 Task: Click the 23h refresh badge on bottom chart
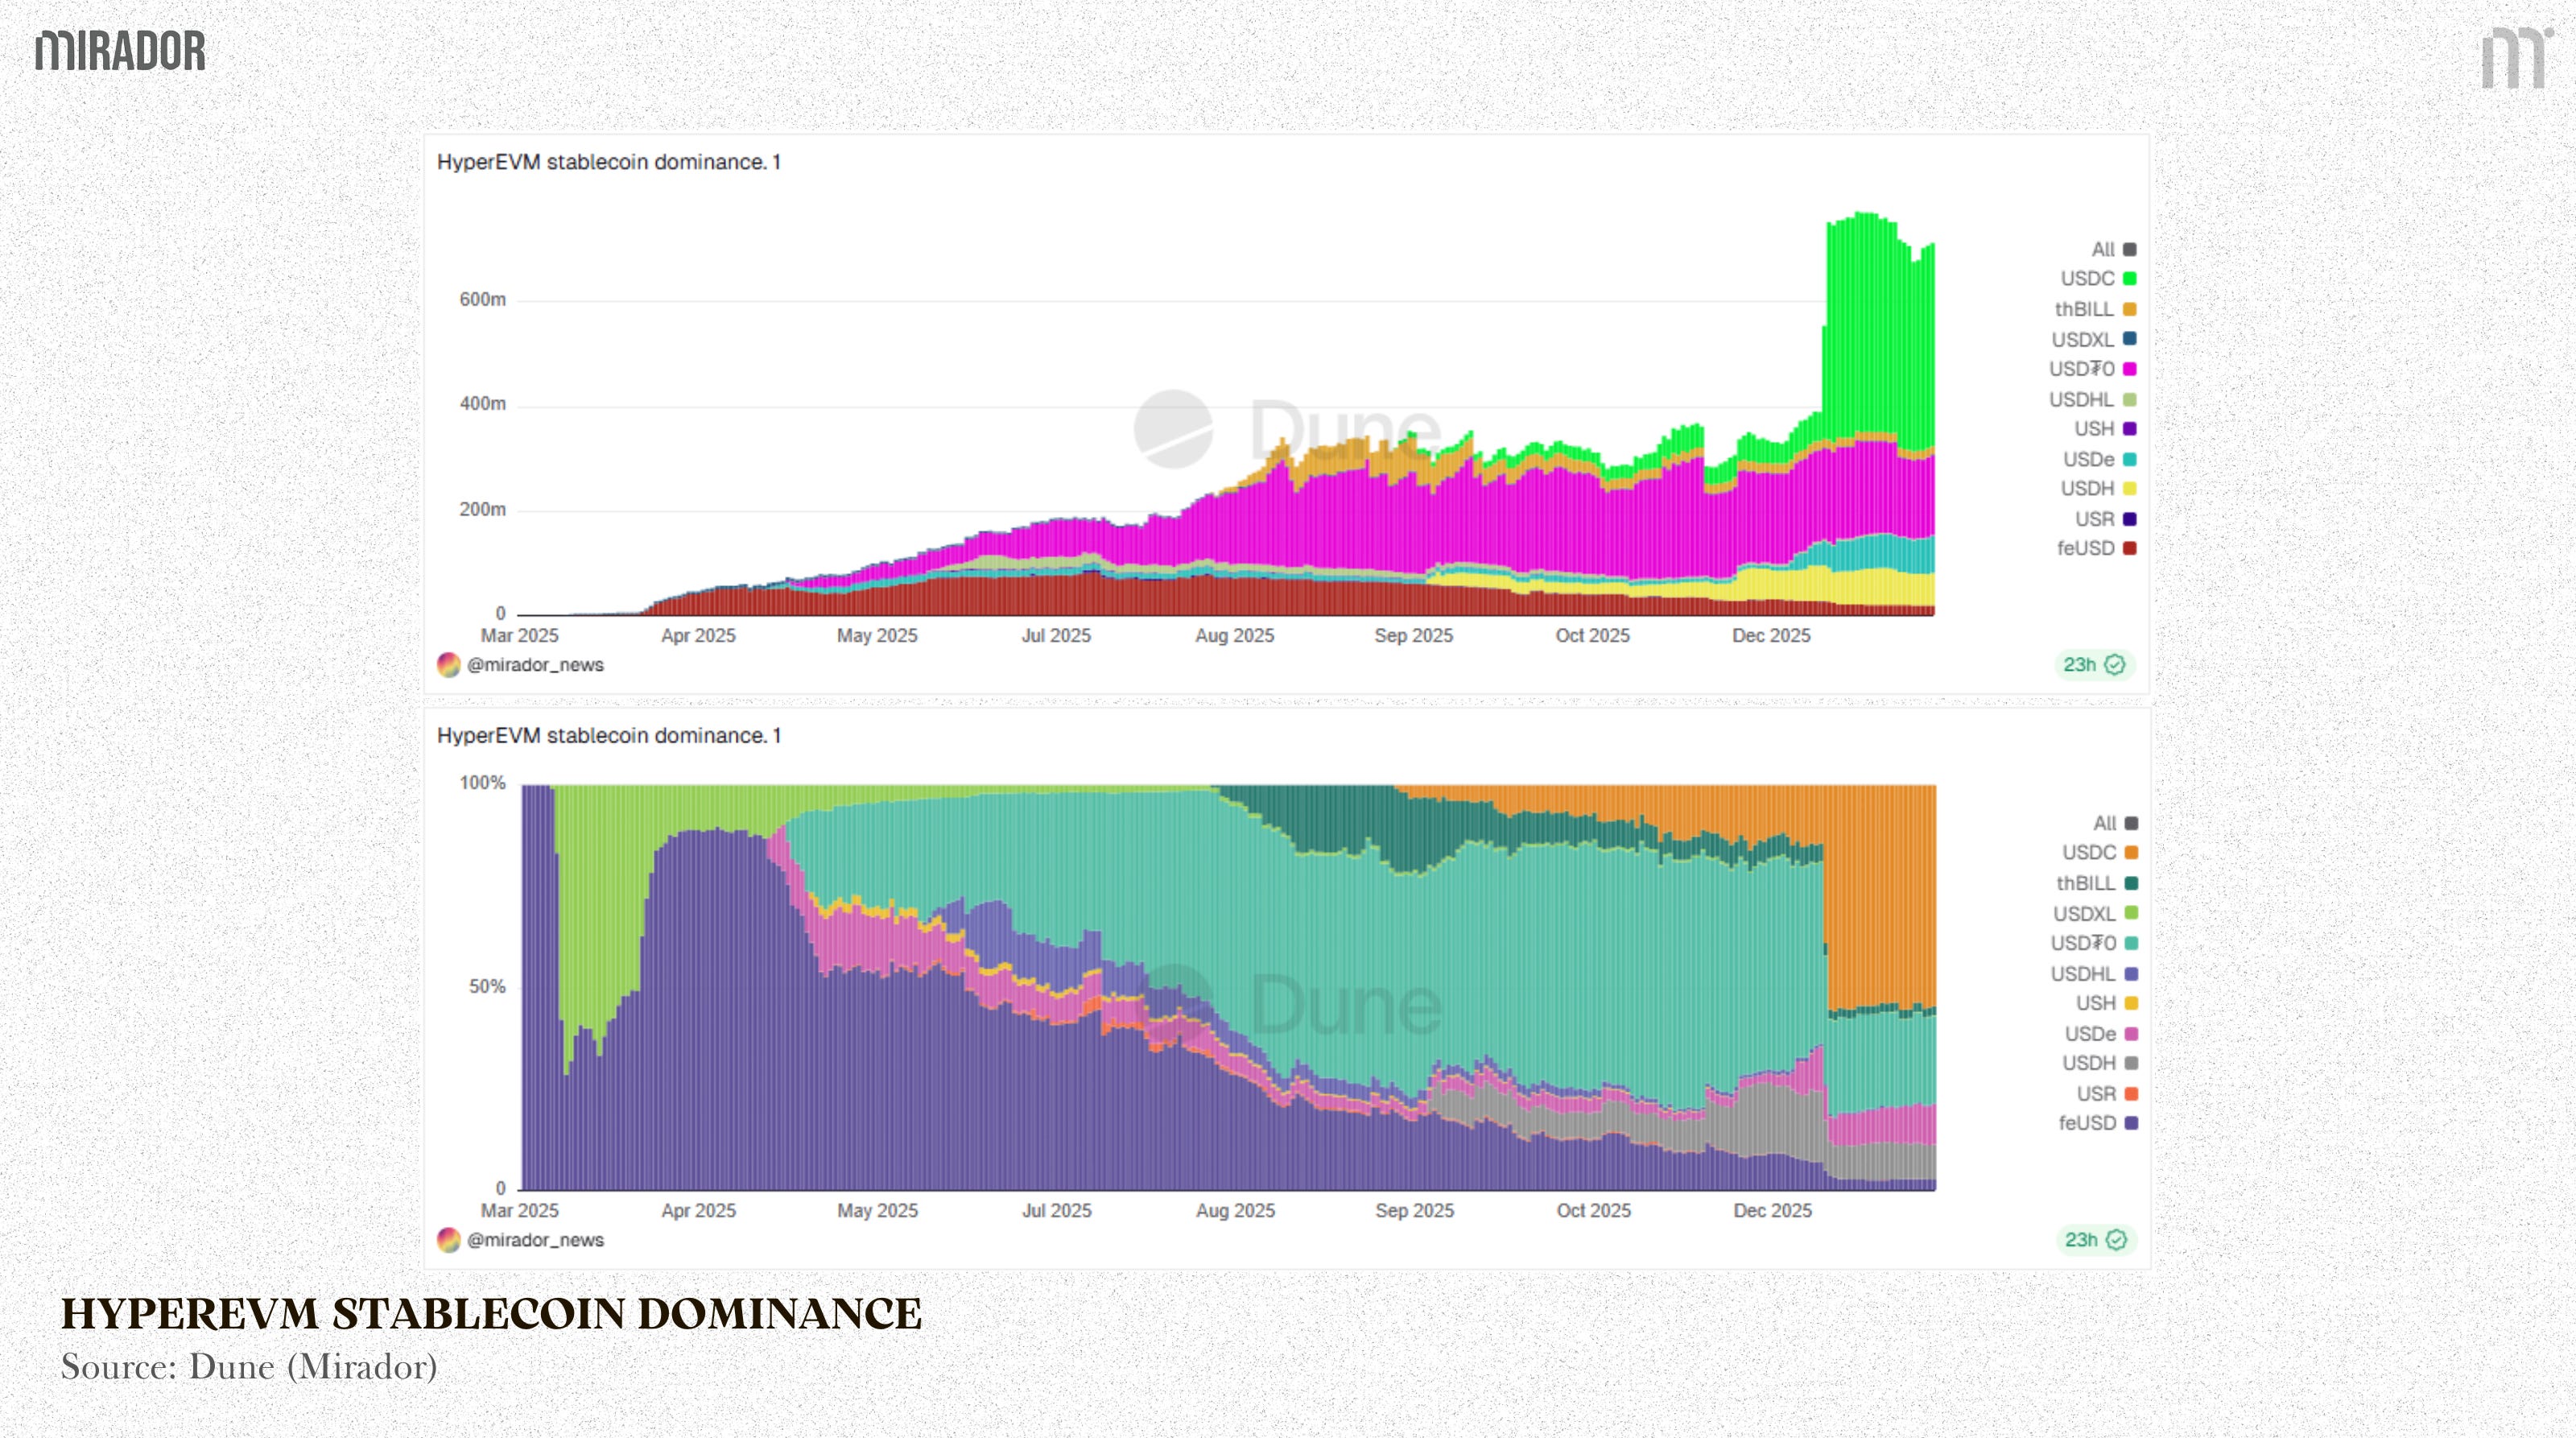pyautogui.click(x=2096, y=1240)
